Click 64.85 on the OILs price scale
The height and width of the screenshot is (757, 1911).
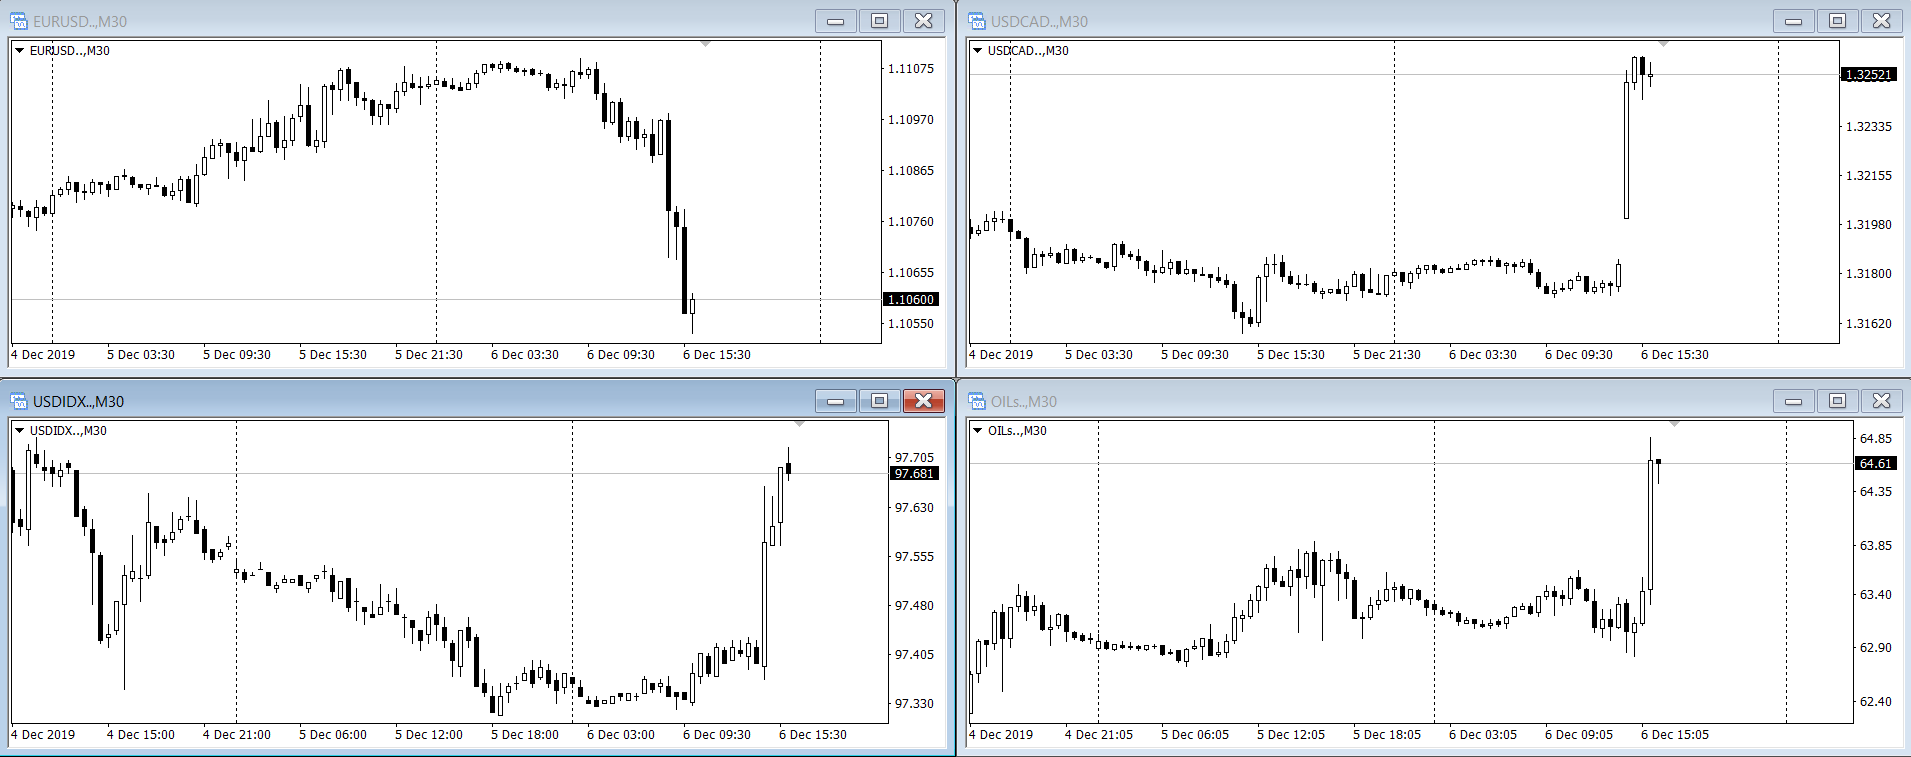tap(1876, 438)
